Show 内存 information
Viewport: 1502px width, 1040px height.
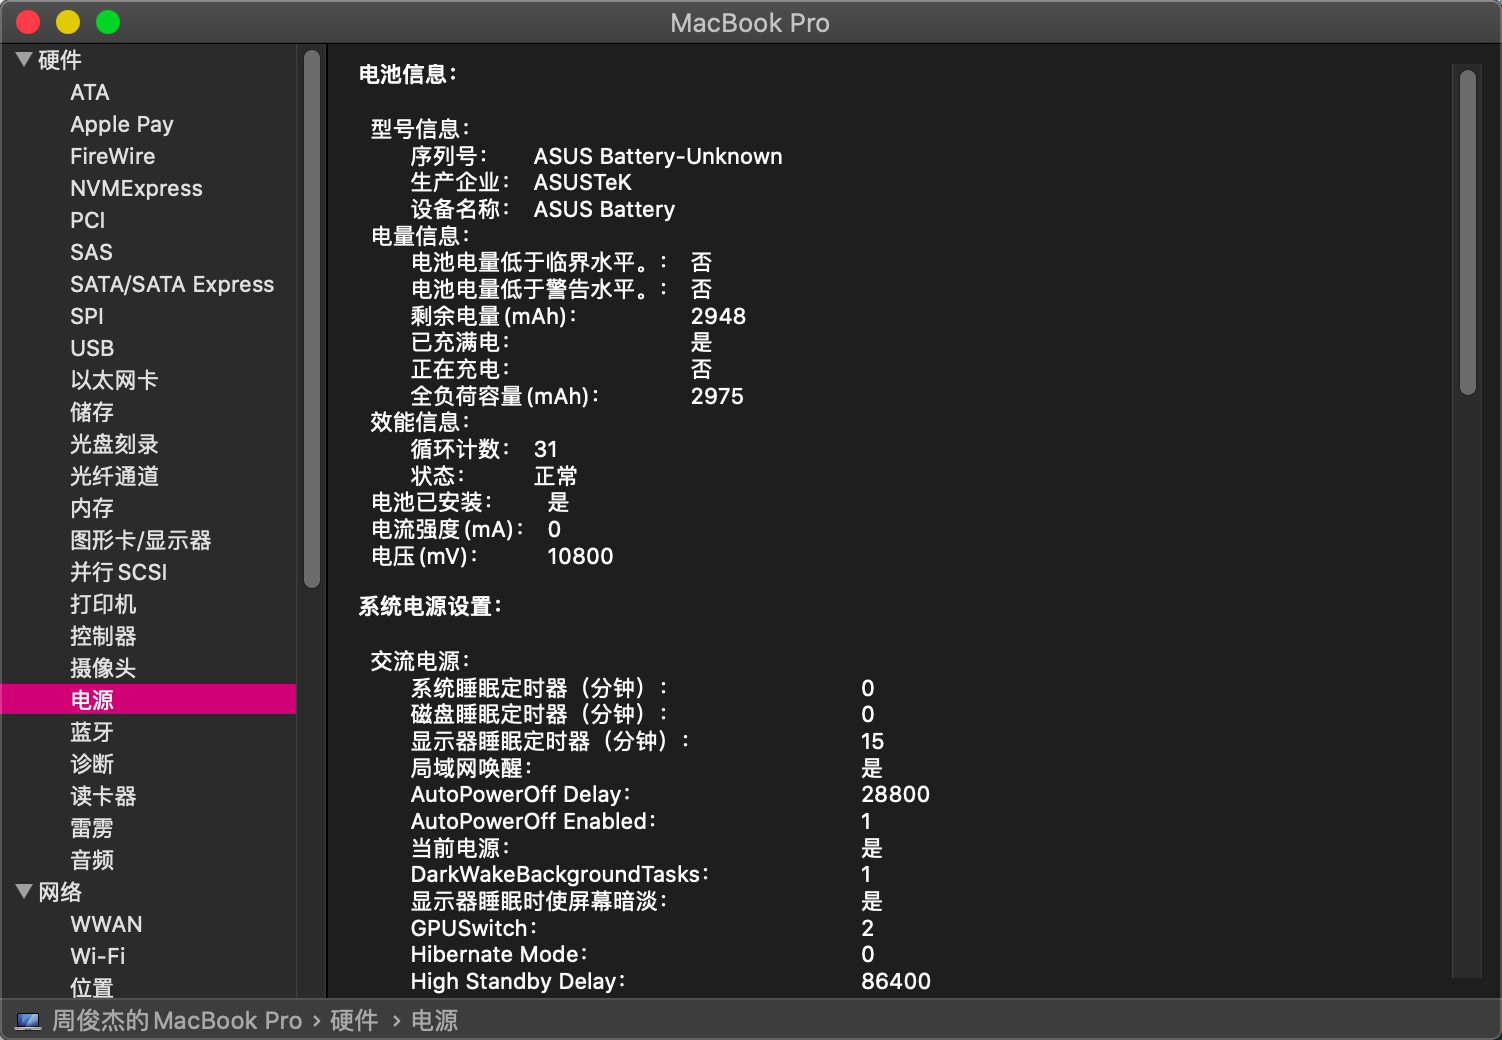point(92,508)
